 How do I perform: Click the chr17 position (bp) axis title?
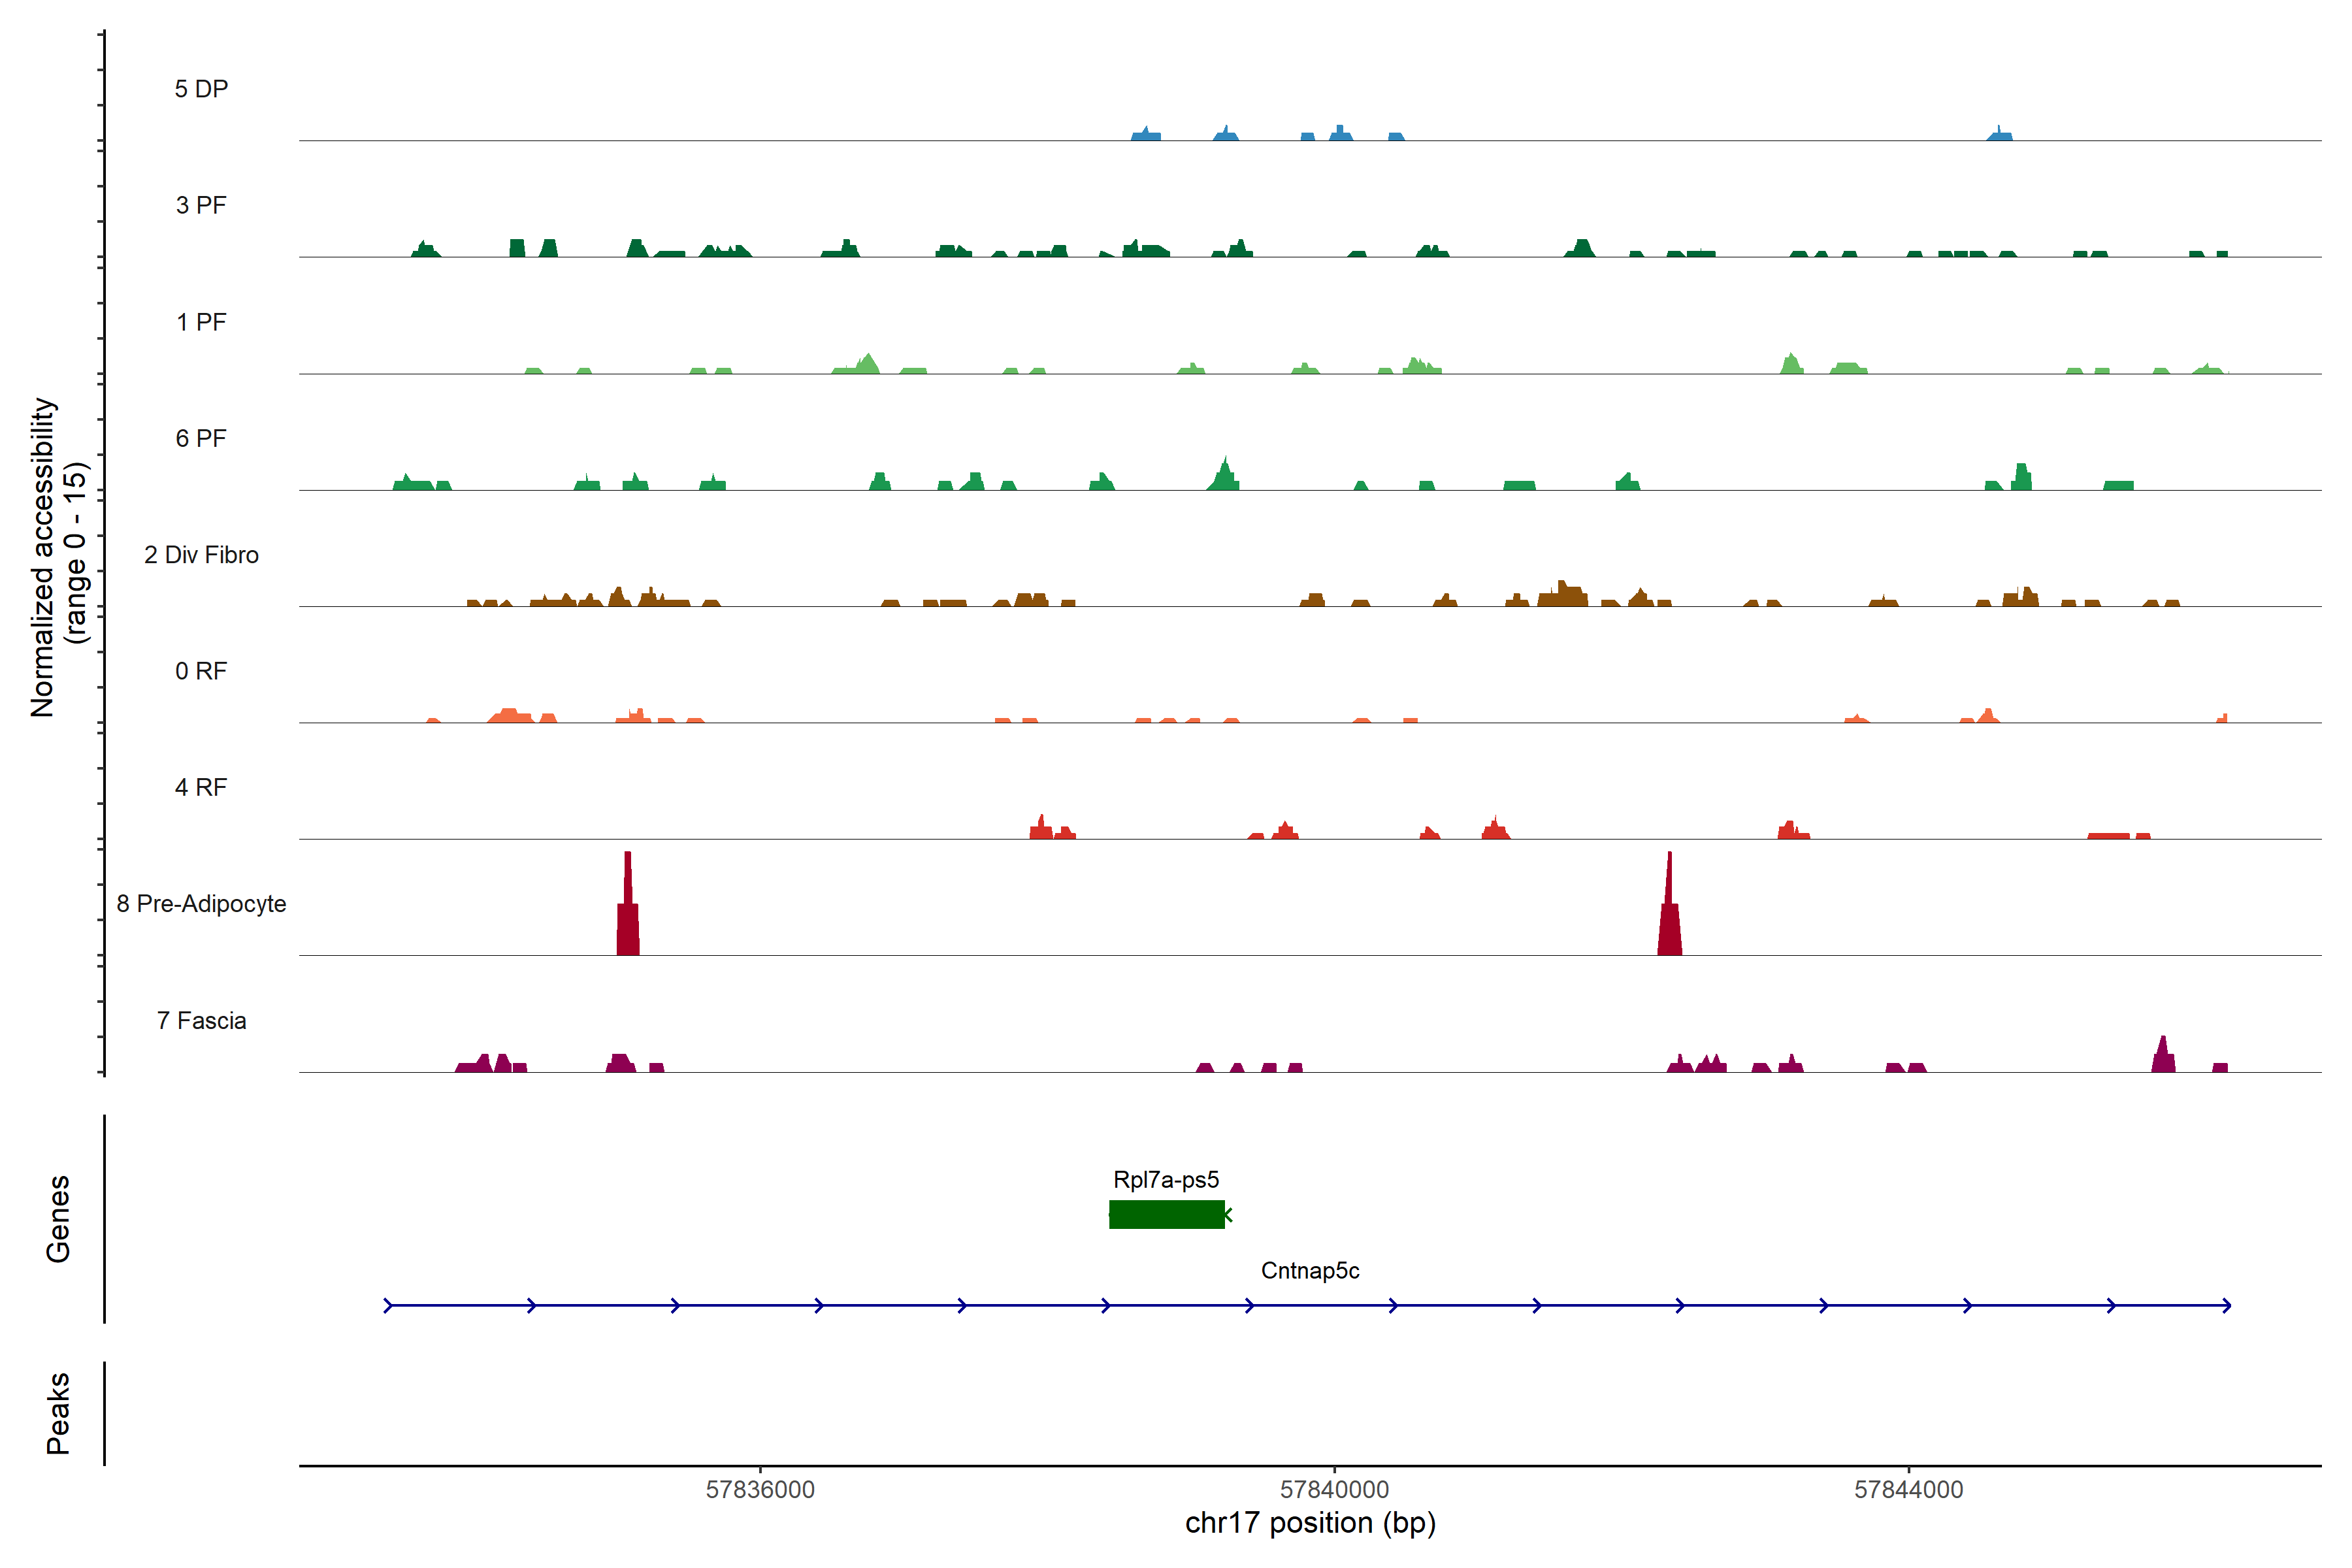1310,1523
